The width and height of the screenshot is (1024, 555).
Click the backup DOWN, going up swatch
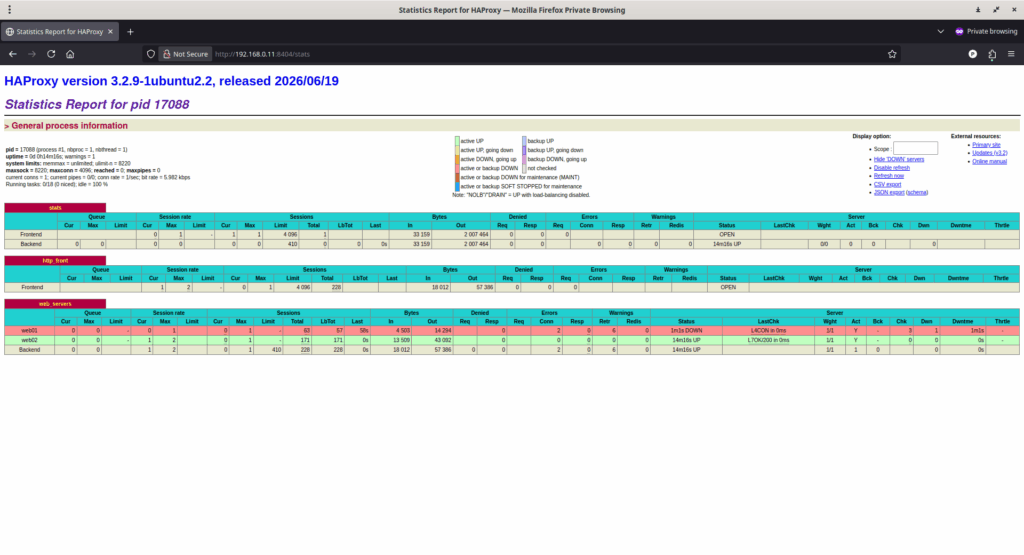(x=524, y=159)
